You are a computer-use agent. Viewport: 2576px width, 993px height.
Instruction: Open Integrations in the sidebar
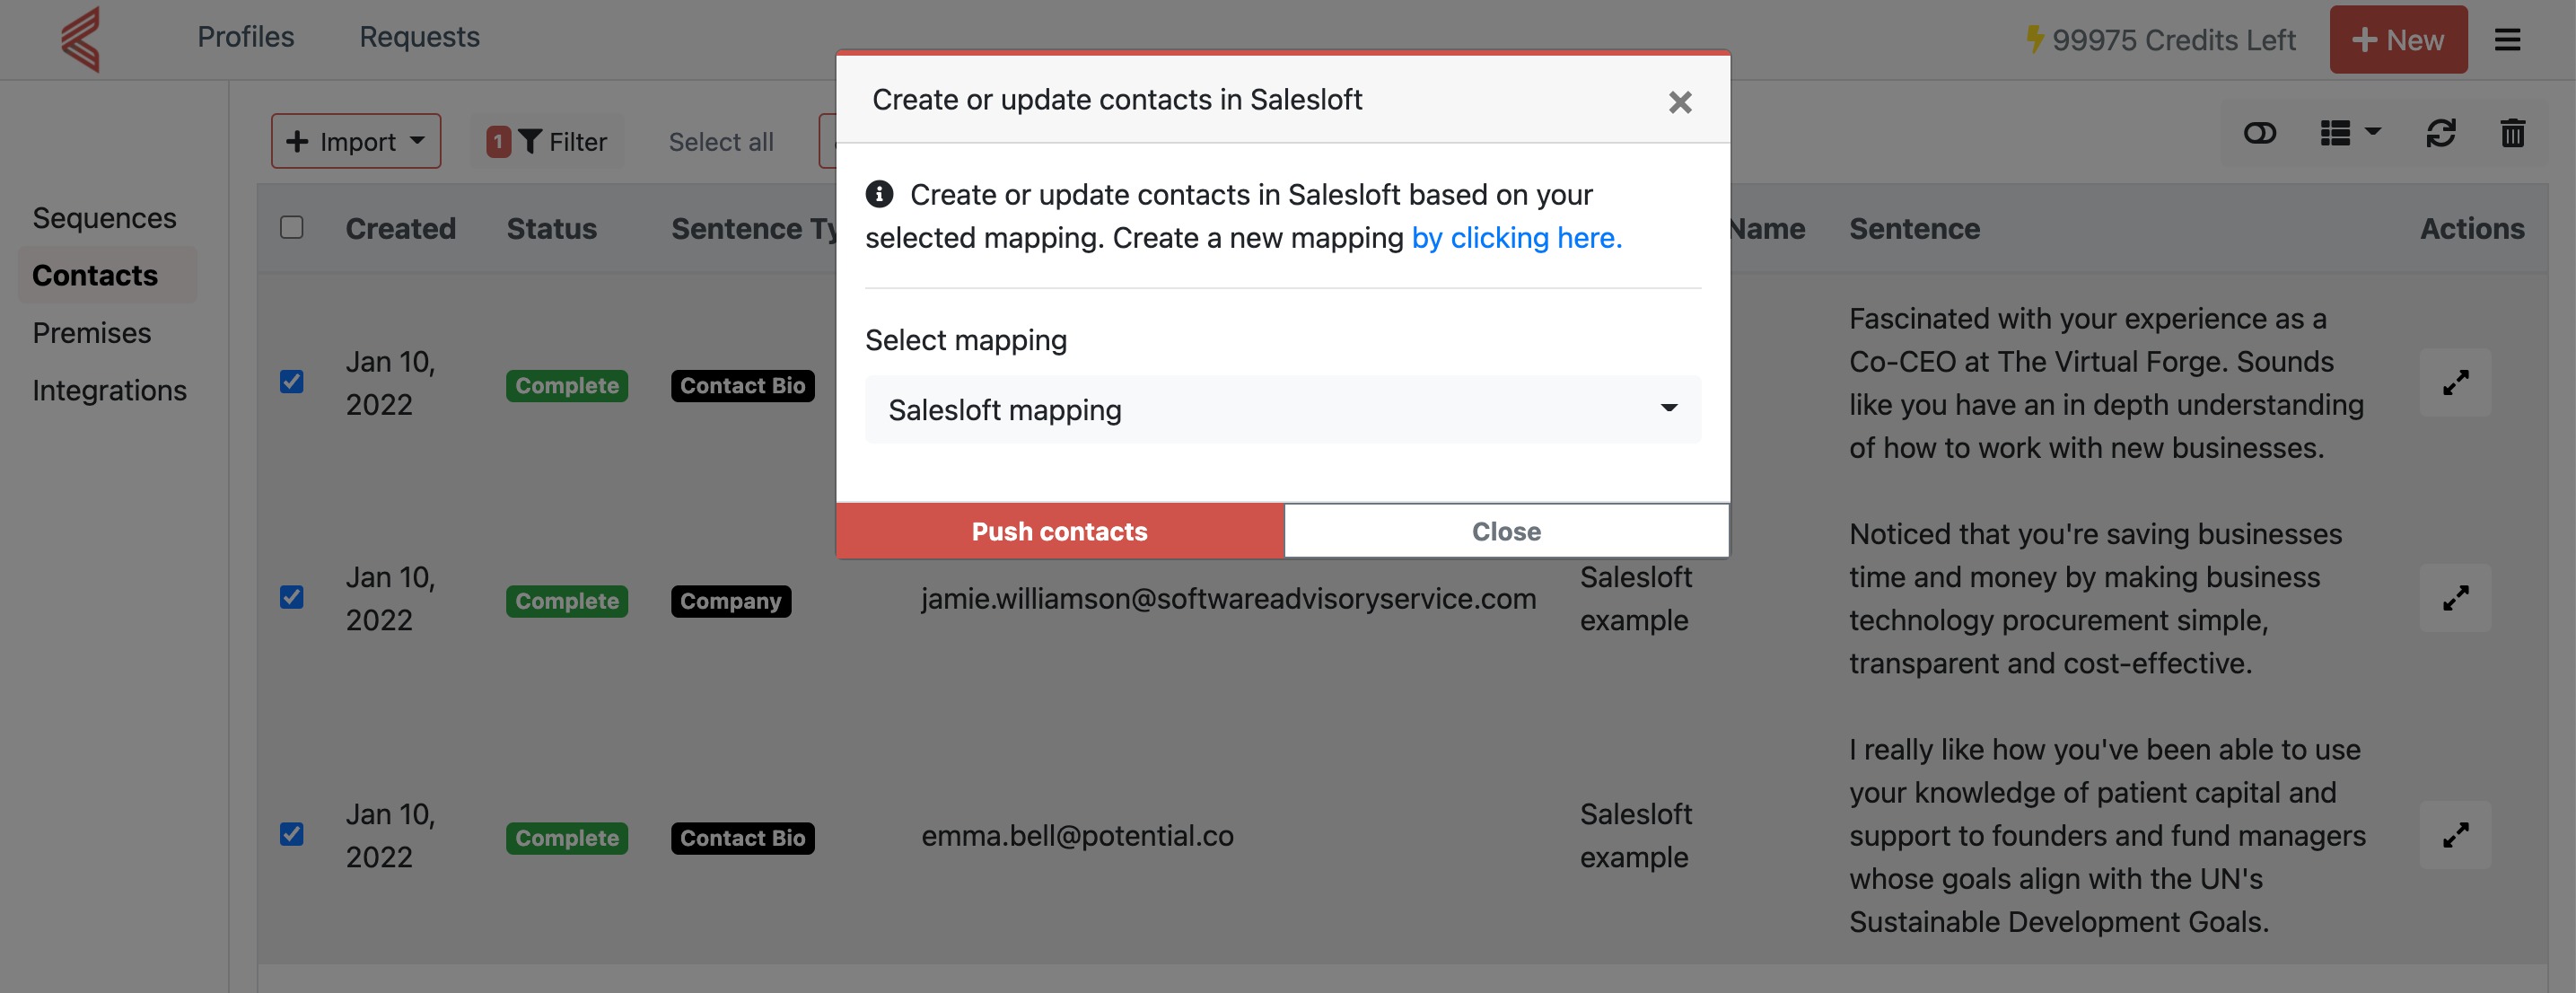[x=109, y=390]
